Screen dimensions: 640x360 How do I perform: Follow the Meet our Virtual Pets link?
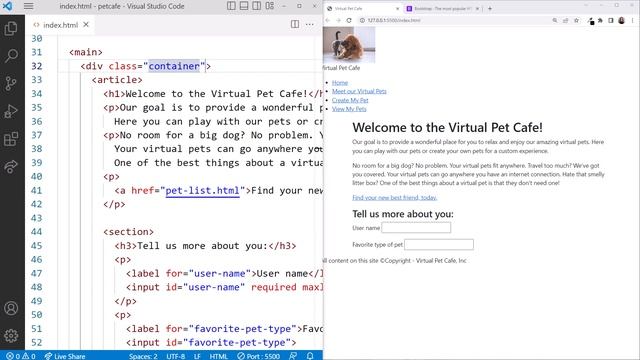click(359, 91)
